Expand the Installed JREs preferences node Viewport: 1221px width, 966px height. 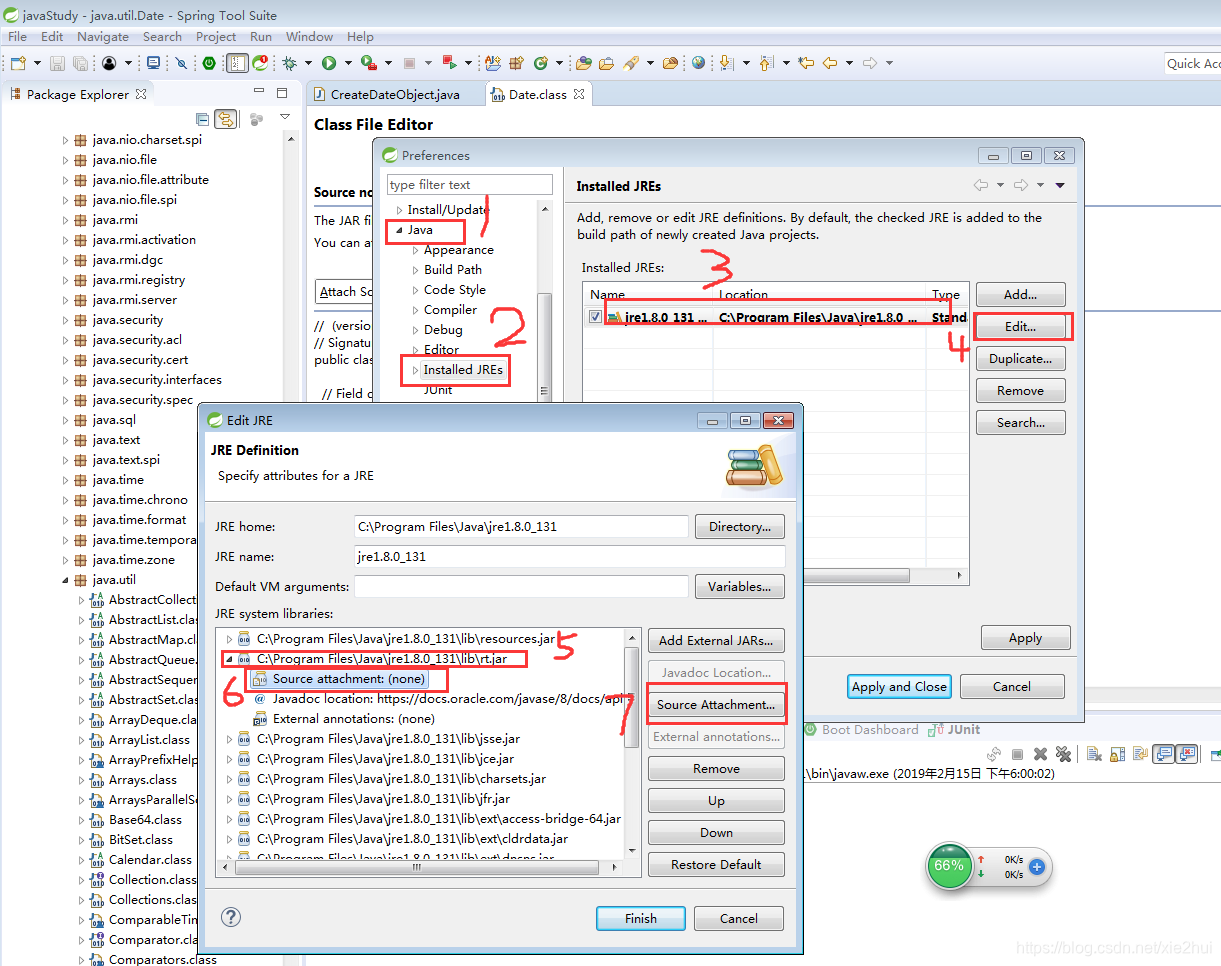[416, 370]
